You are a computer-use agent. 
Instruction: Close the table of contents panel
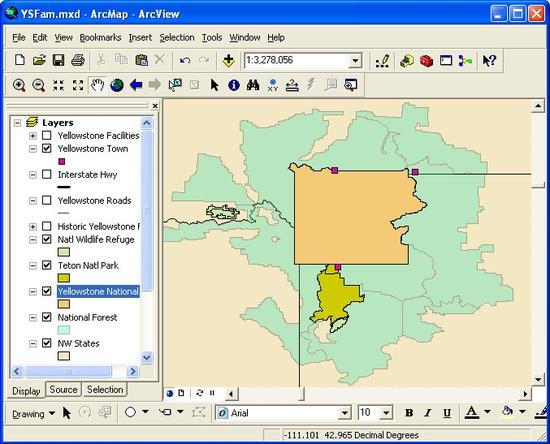tap(155, 106)
